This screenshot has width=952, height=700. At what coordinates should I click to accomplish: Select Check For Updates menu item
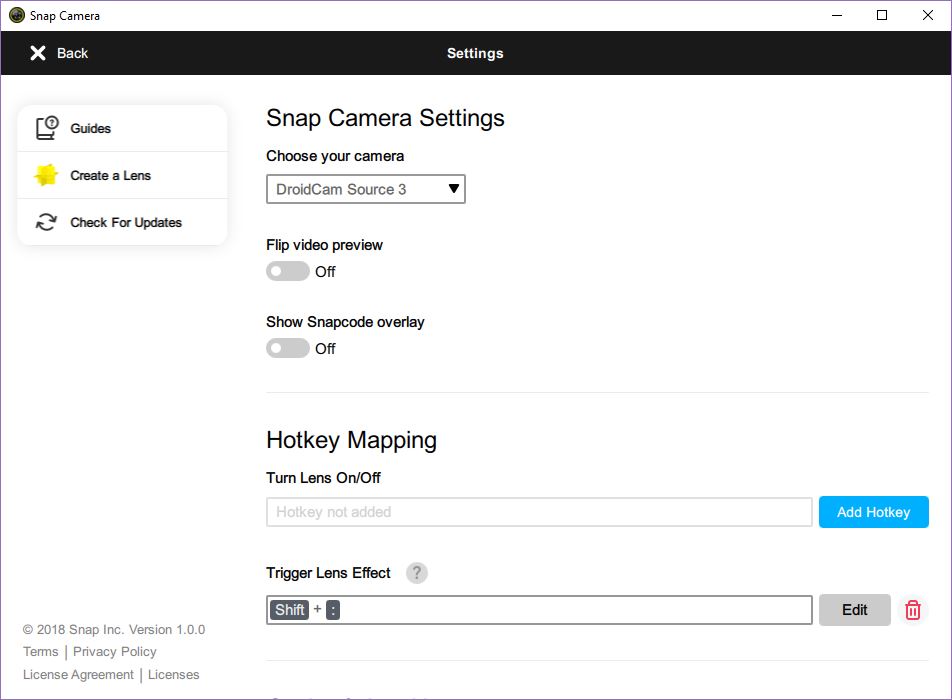click(x=123, y=222)
